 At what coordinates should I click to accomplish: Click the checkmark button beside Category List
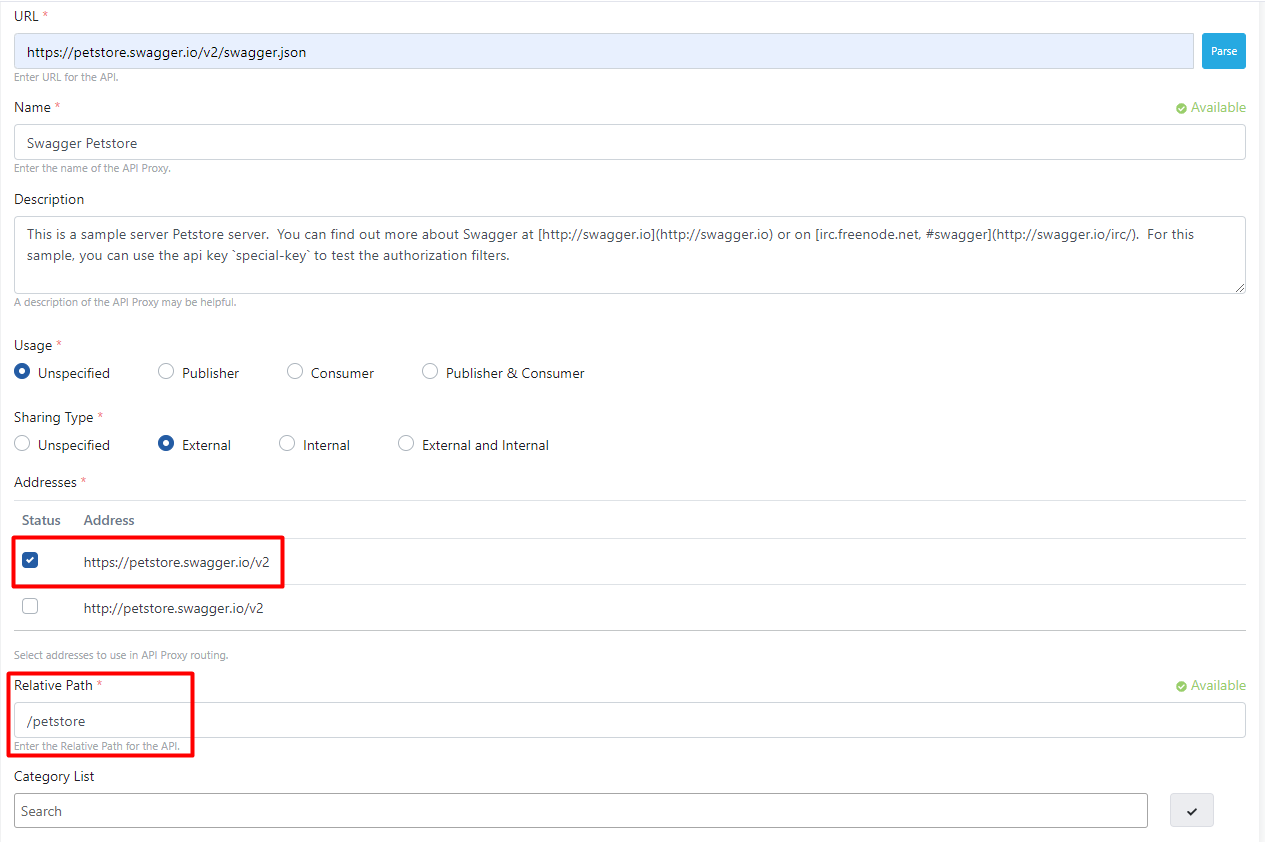pos(1191,811)
